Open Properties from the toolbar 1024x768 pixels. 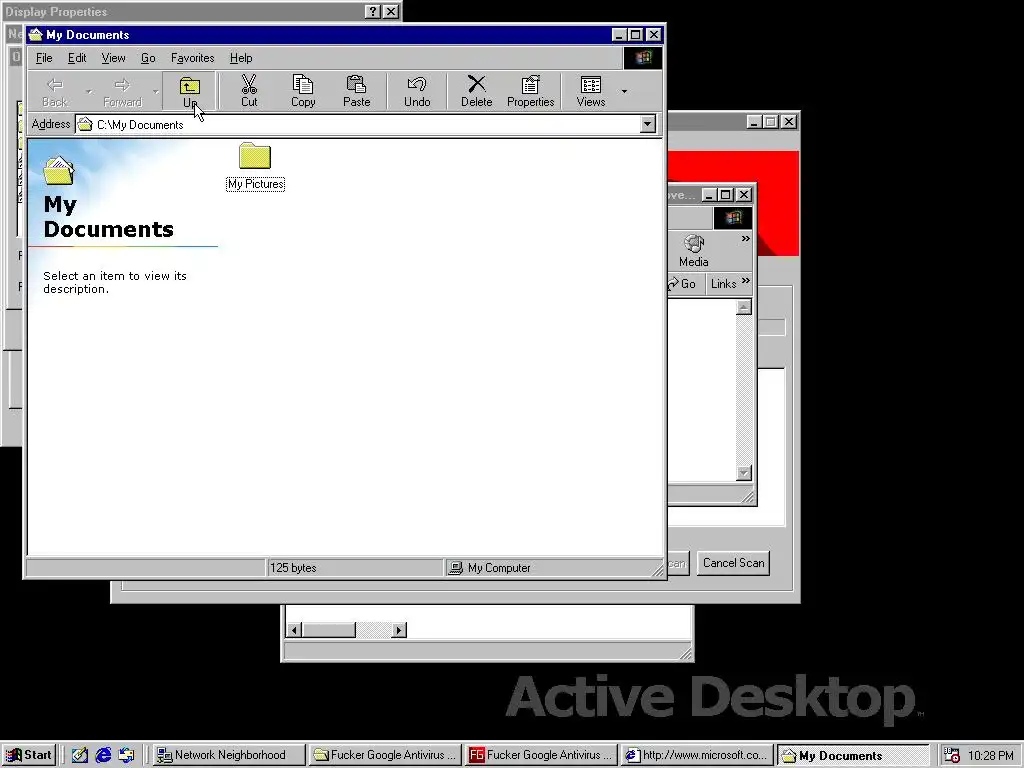coord(530,91)
